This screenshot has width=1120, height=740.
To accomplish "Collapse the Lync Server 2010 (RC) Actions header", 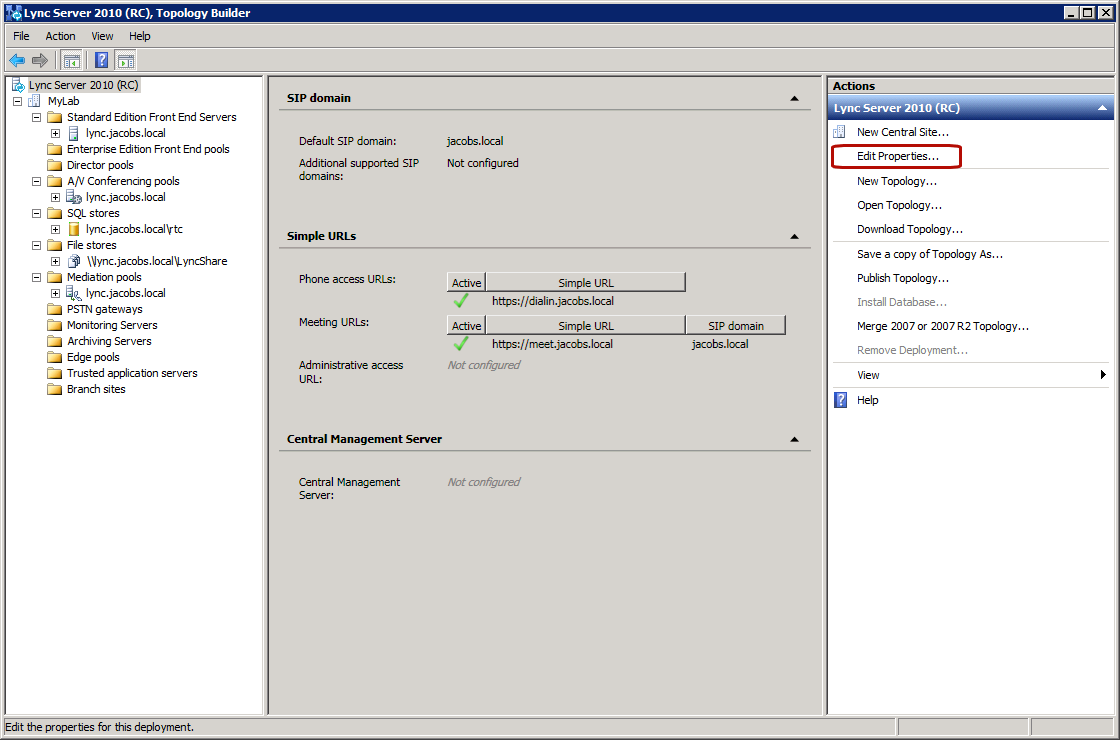I will click(1102, 108).
